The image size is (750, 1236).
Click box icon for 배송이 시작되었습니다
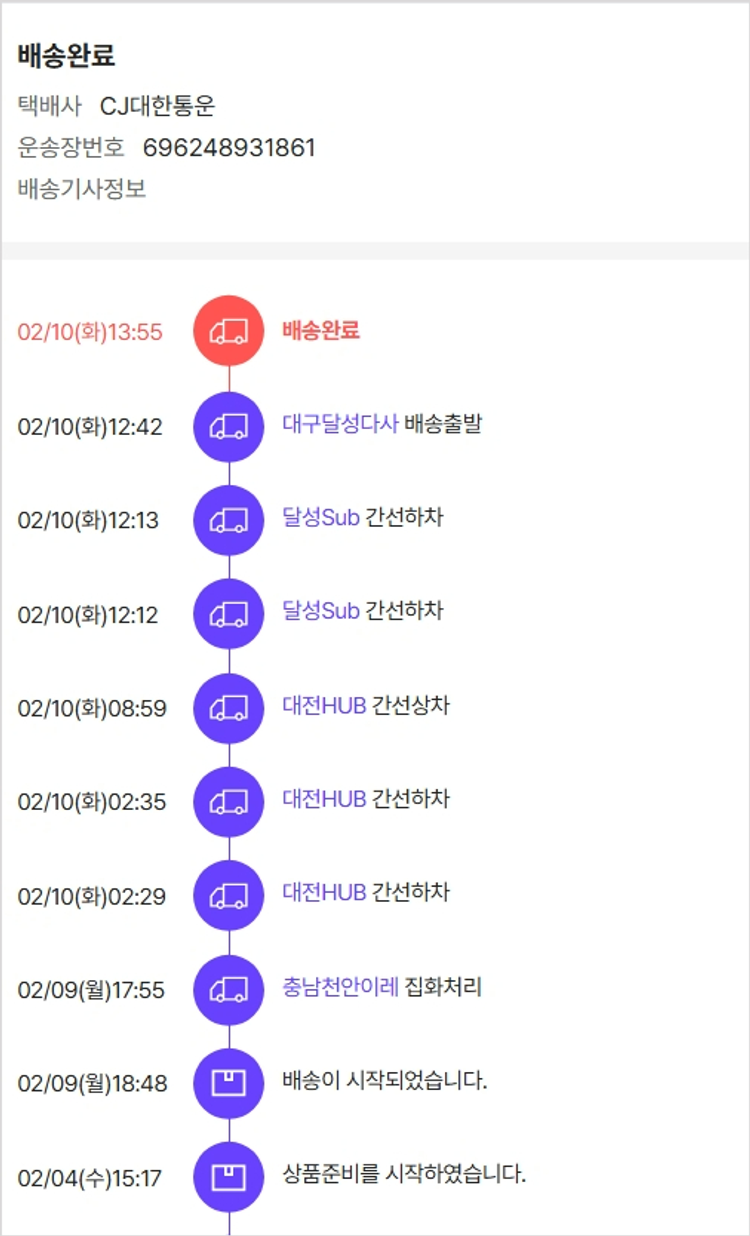tap(229, 1083)
